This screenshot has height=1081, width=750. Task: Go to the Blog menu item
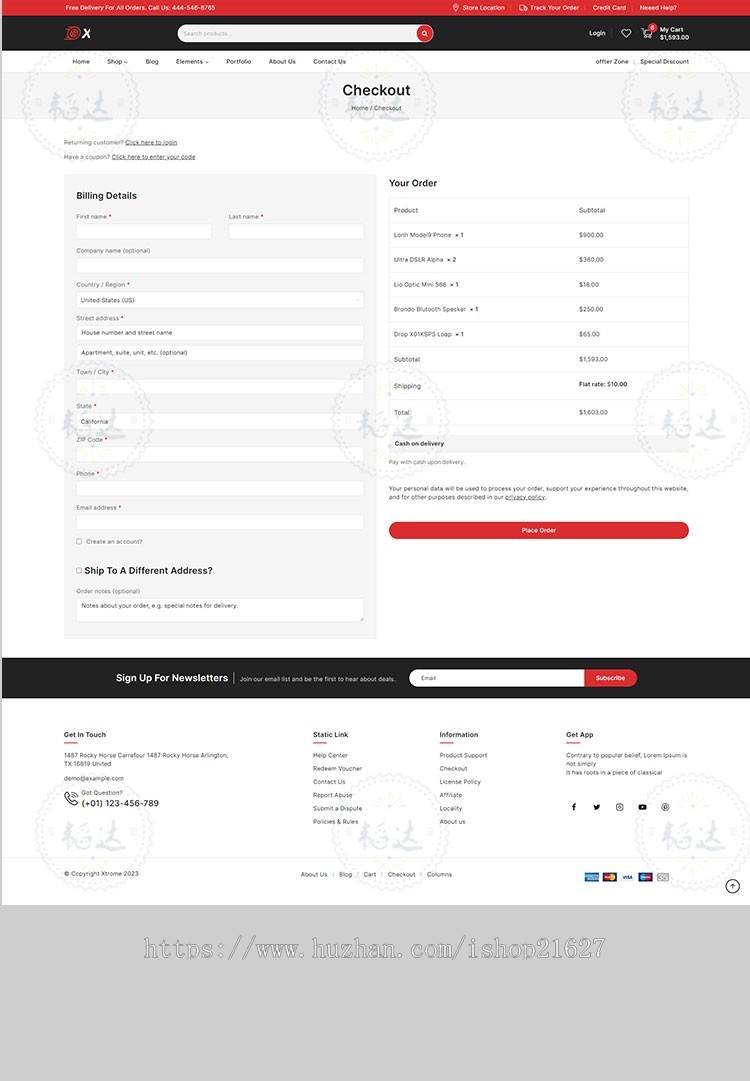(152, 61)
